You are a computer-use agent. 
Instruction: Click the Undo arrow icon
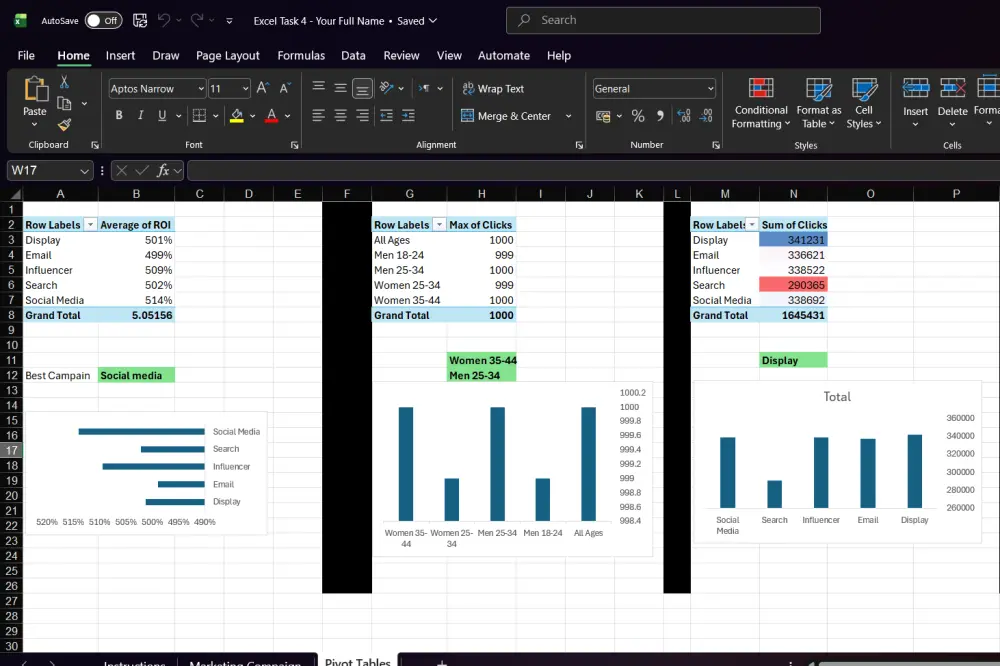coord(164,20)
